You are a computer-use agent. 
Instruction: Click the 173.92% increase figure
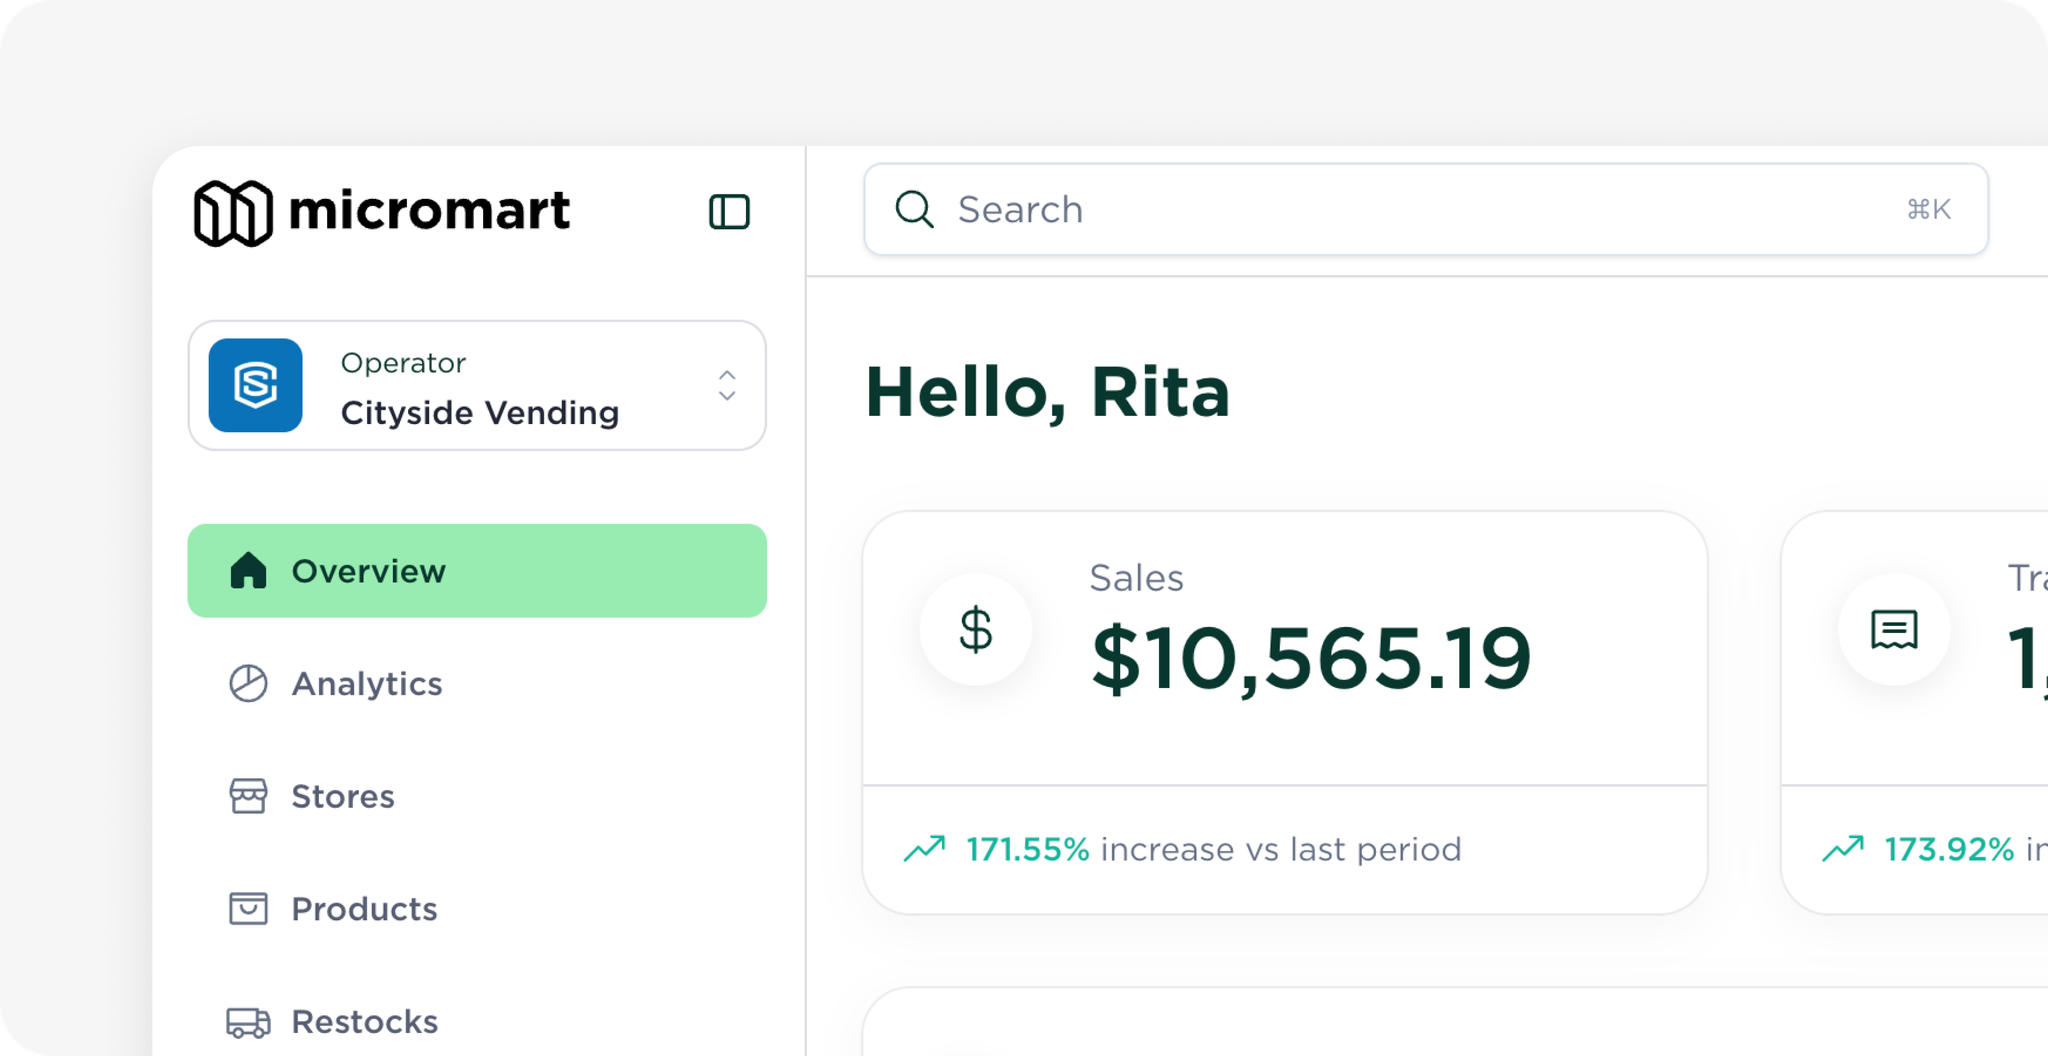(1949, 849)
